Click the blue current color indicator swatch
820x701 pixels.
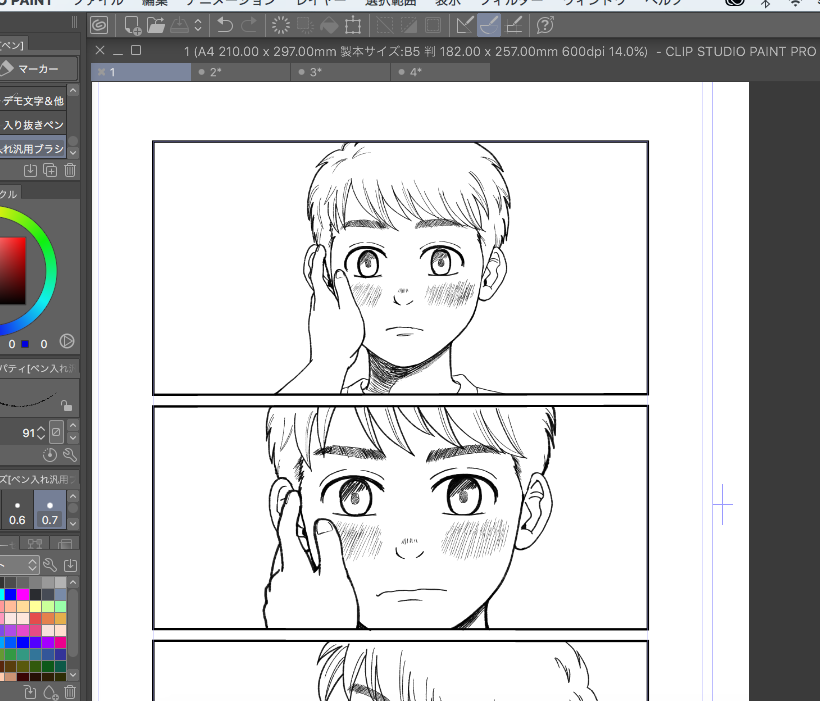[25, 344]
